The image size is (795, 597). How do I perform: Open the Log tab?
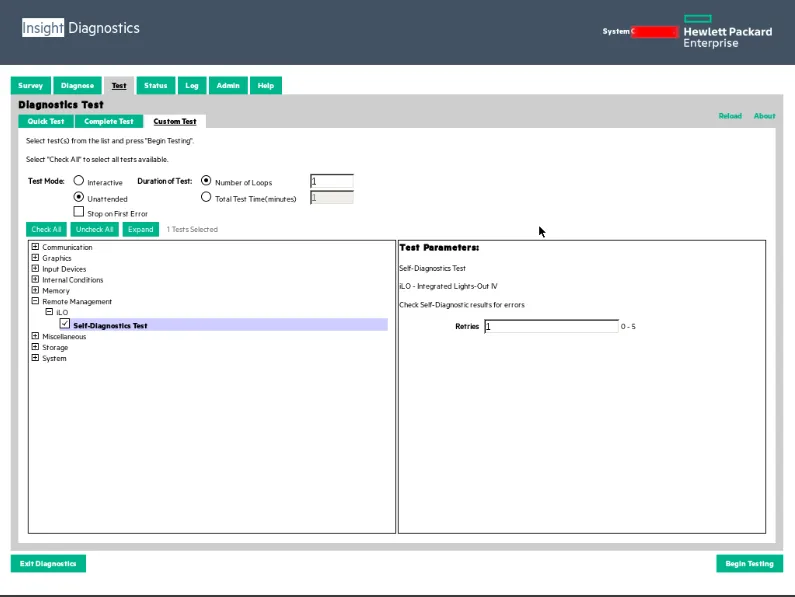(192, 85)
